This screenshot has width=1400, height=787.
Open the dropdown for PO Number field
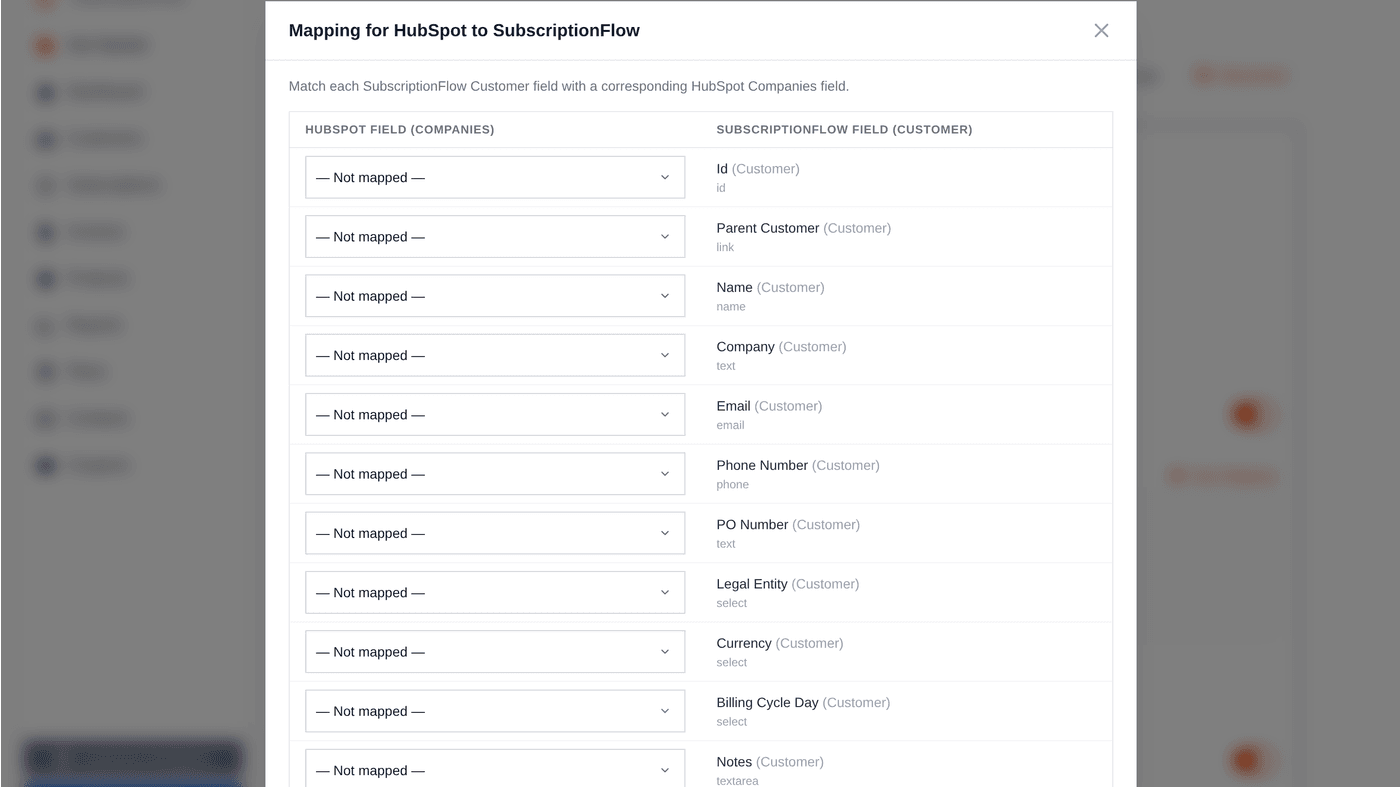495,533
